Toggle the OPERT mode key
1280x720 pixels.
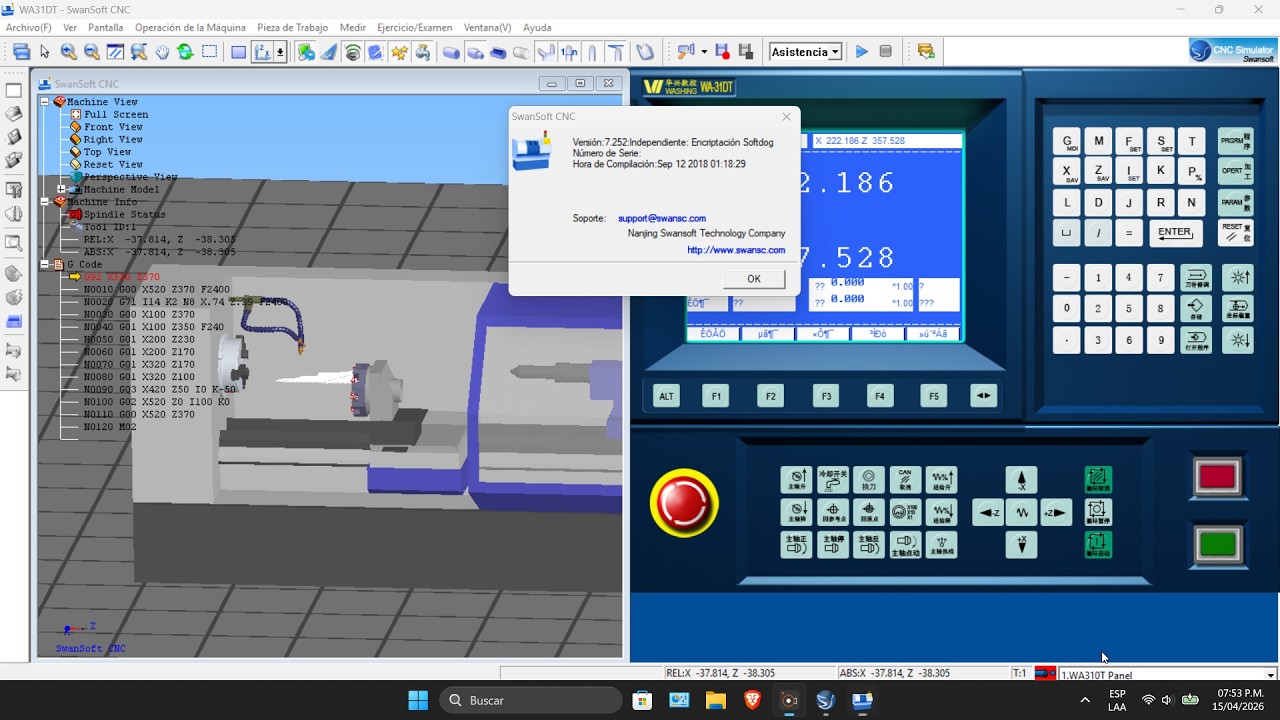(1236, 171)
